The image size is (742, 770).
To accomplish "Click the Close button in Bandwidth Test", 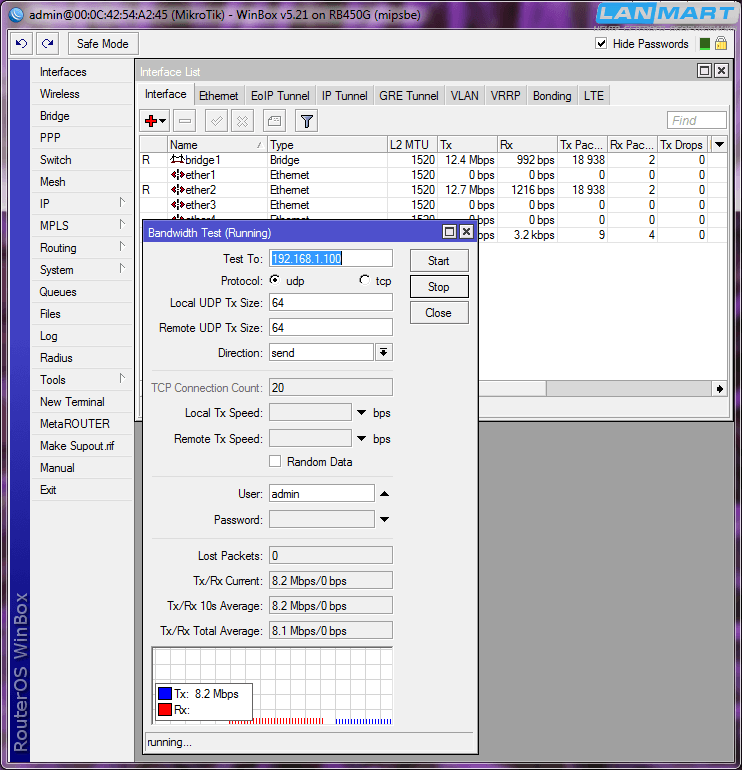I will pos(439,313).
